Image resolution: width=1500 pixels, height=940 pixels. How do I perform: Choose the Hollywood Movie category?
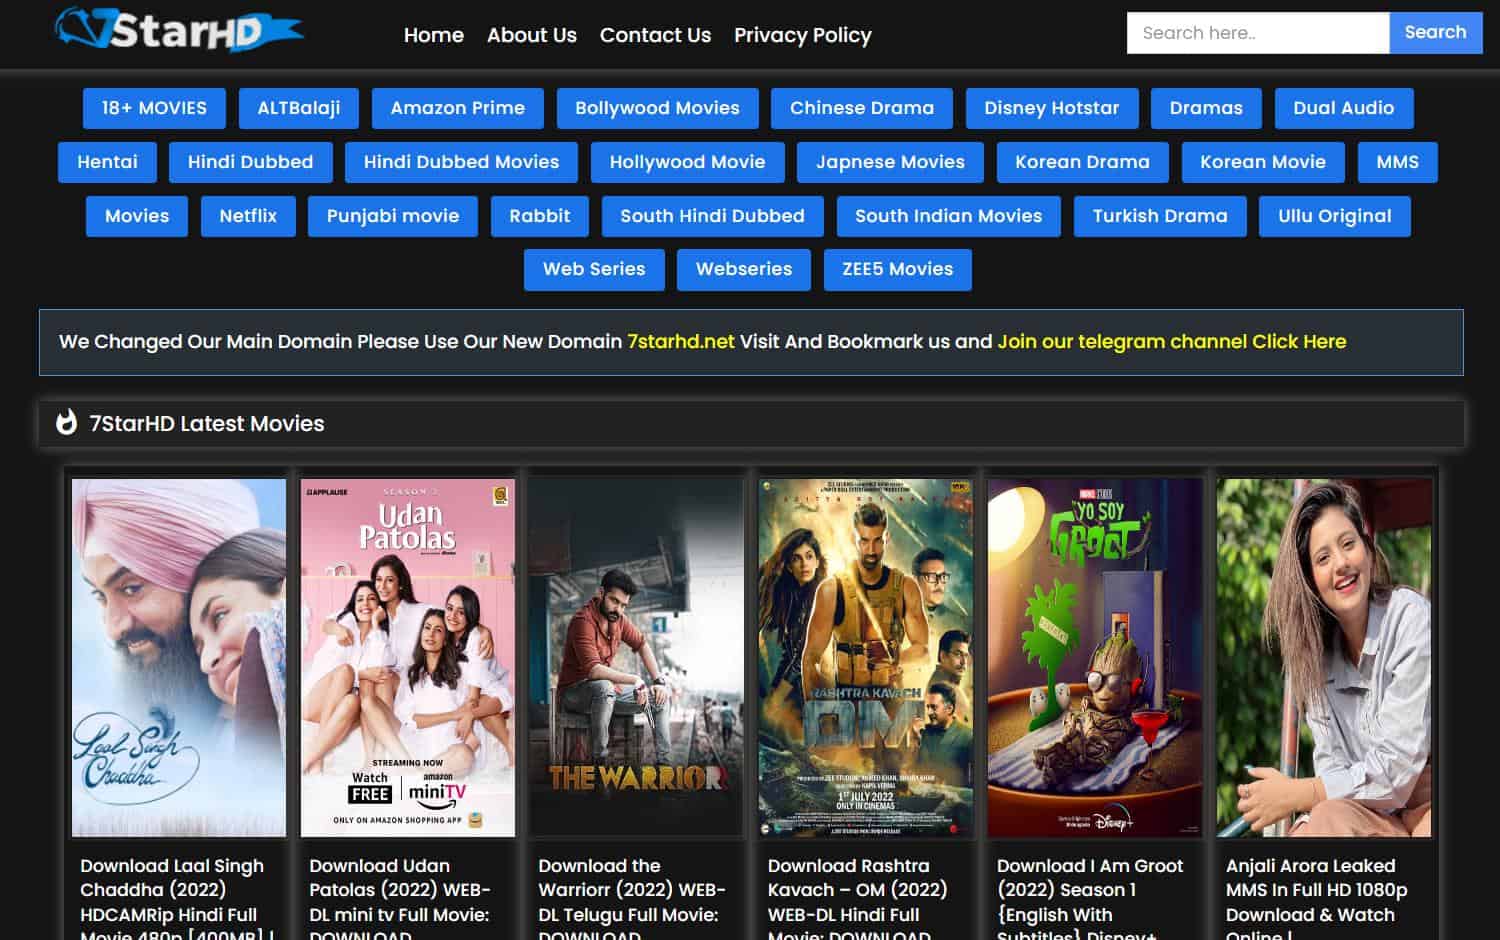[x=687, y=162]
